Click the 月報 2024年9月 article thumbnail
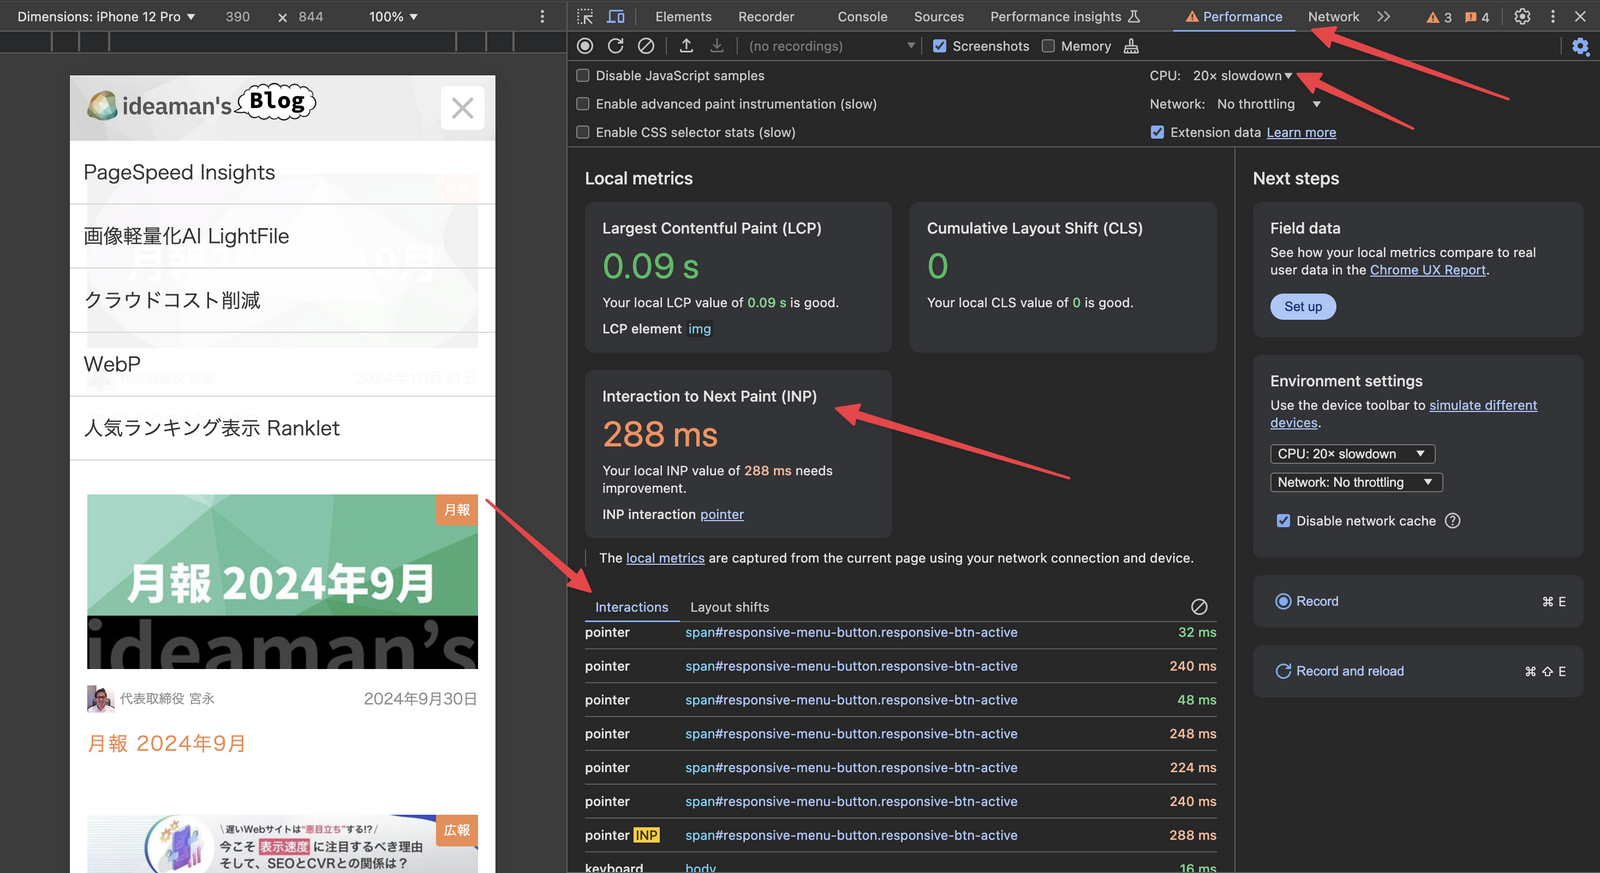This screenshot has height=873, width=1600. point(282,582)
